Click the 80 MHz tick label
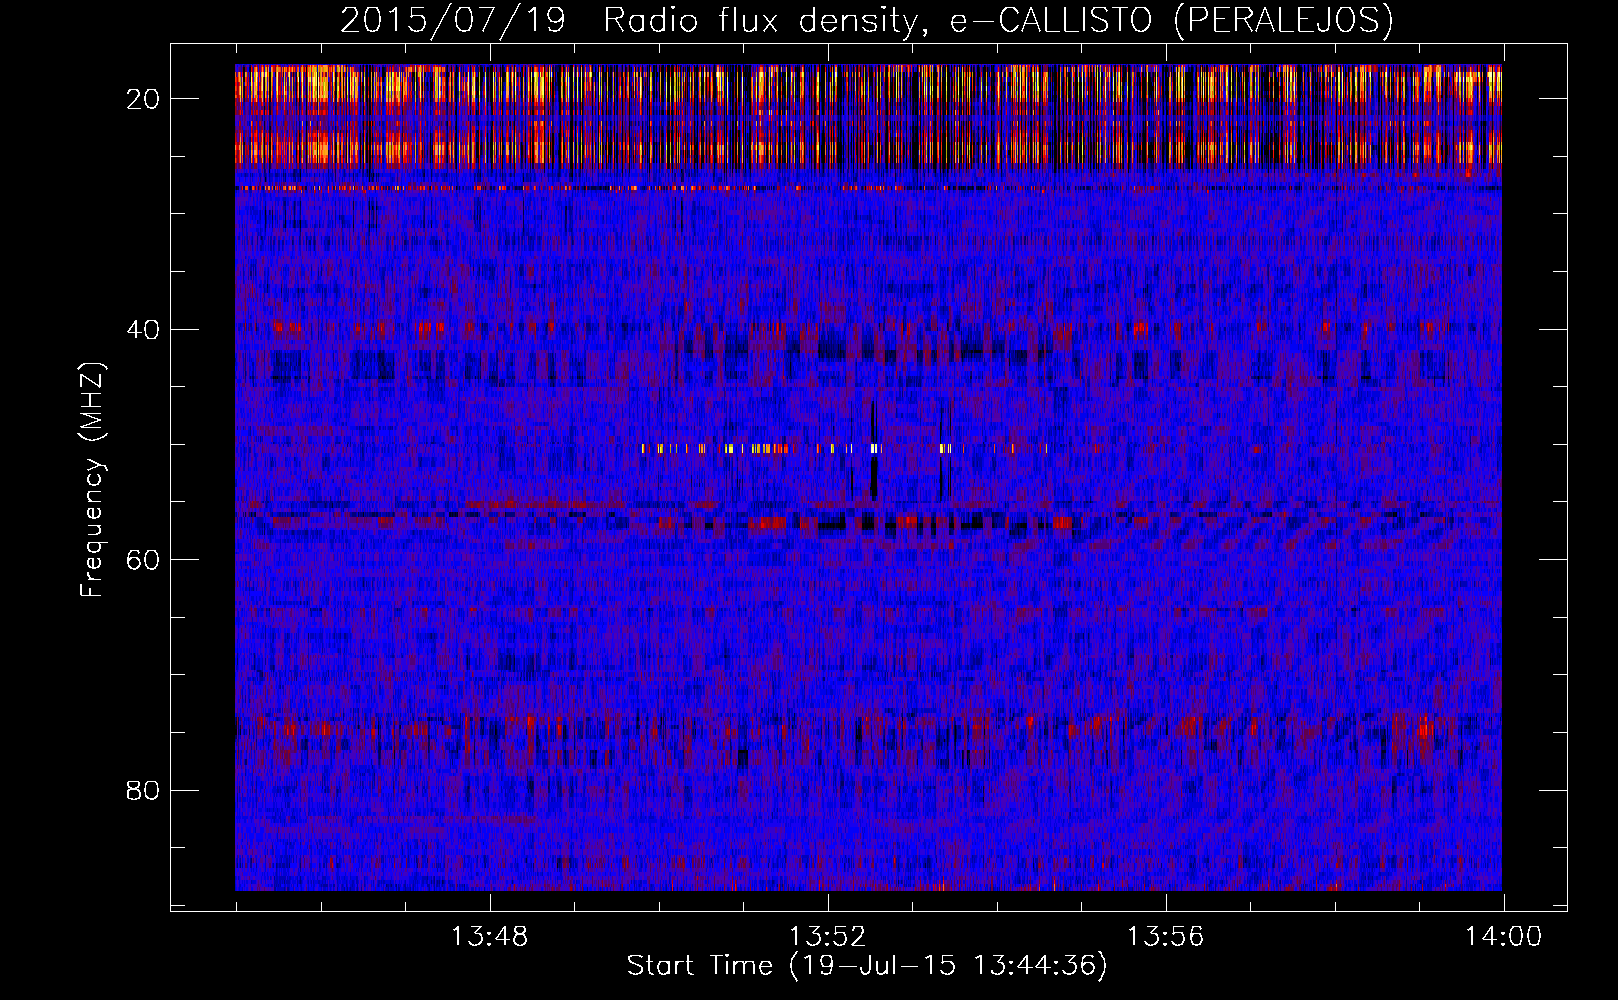The image size is (1618, 1000). 143,790
